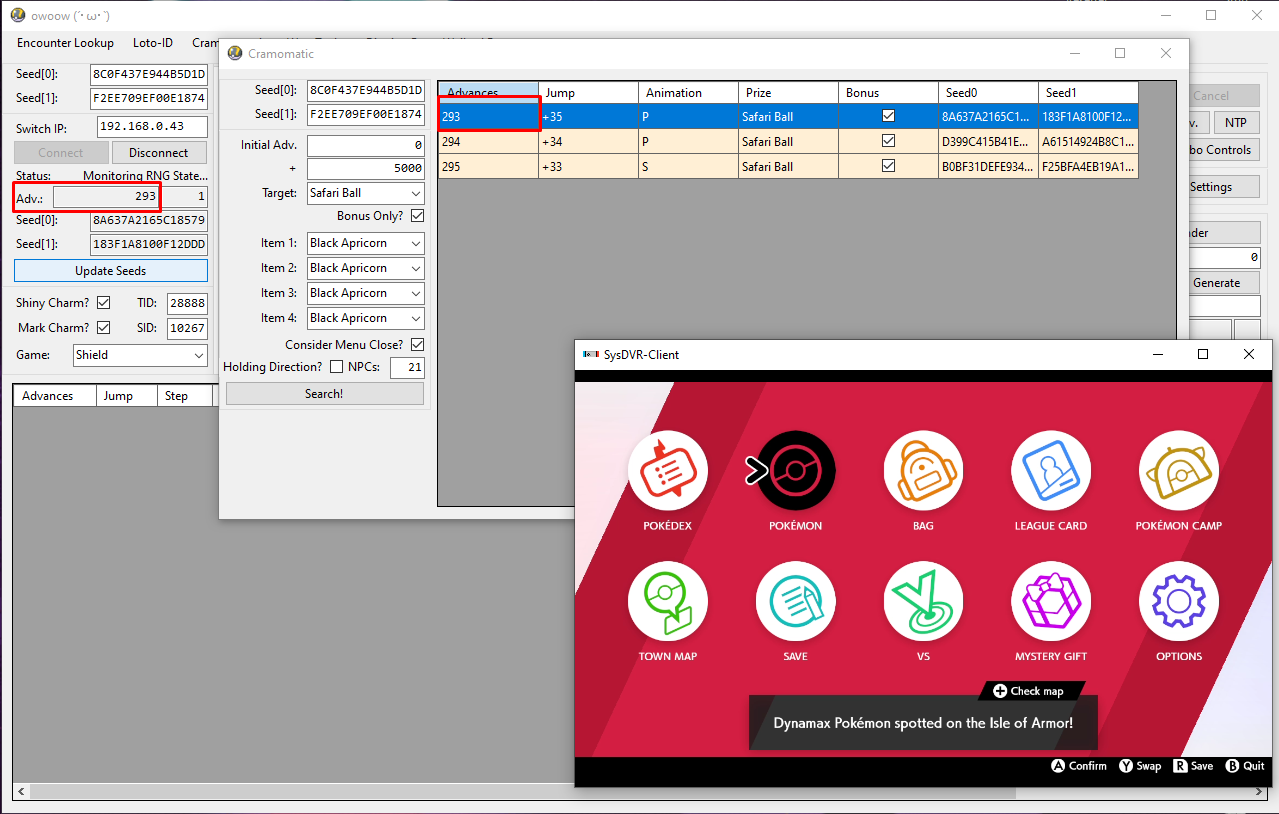Sort results by Advances column header
Viewport: 1279px width, 814px height.
pos(488,92)
